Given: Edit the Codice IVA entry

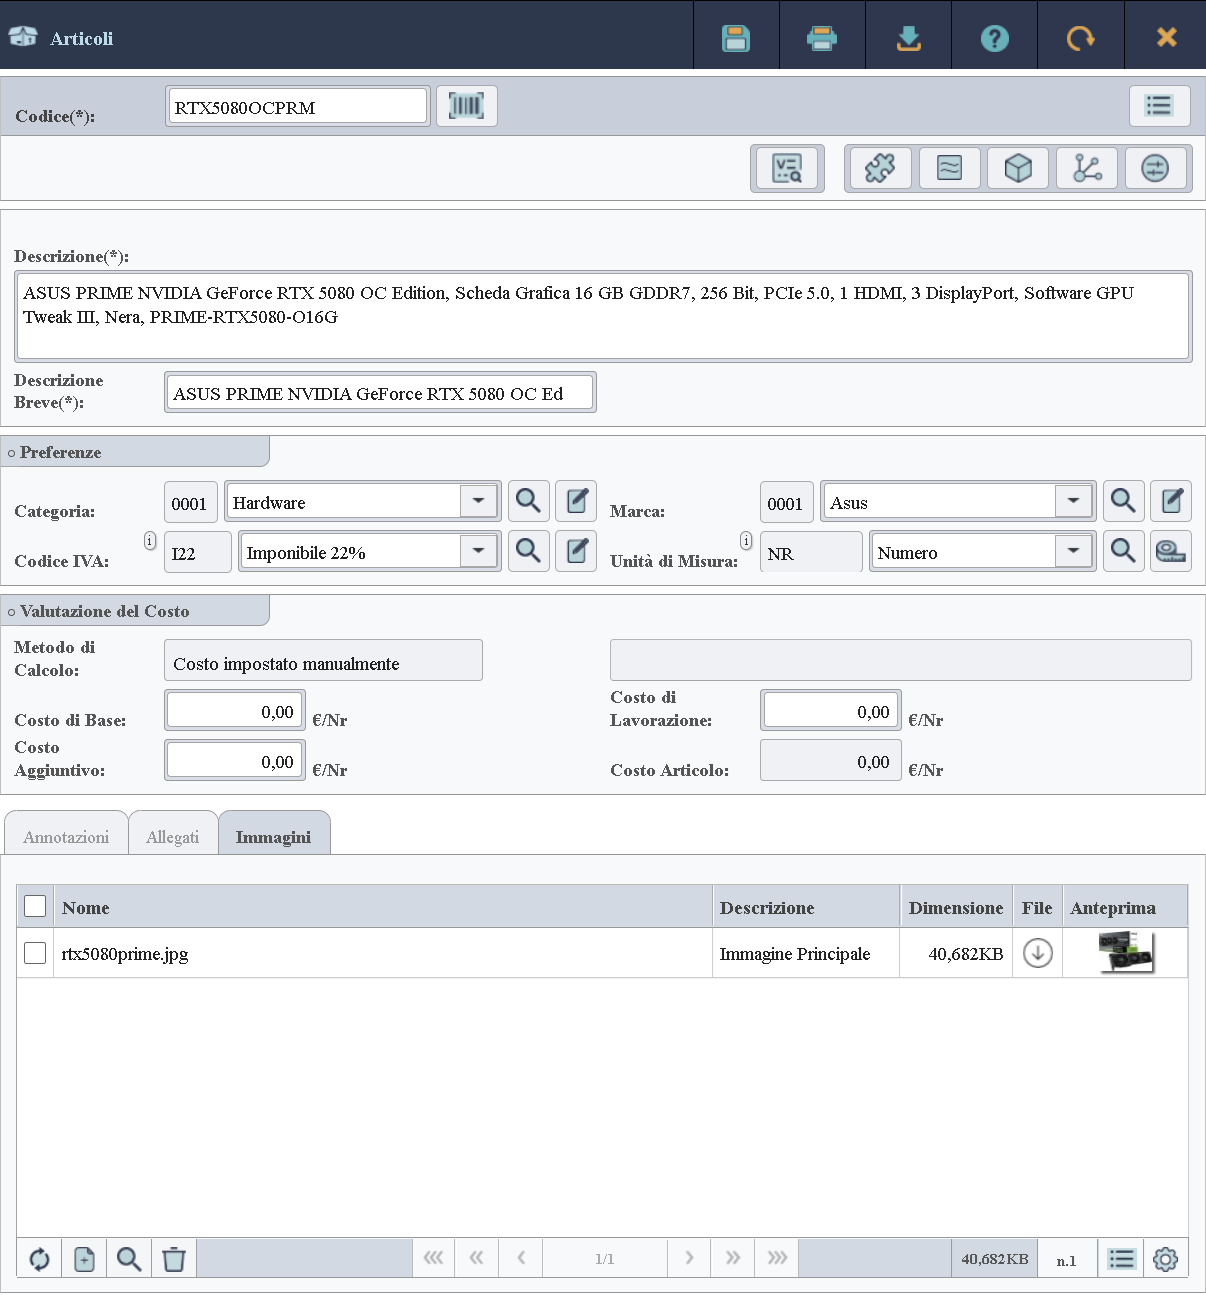Looking at the screenshot, I should point(576,551).
